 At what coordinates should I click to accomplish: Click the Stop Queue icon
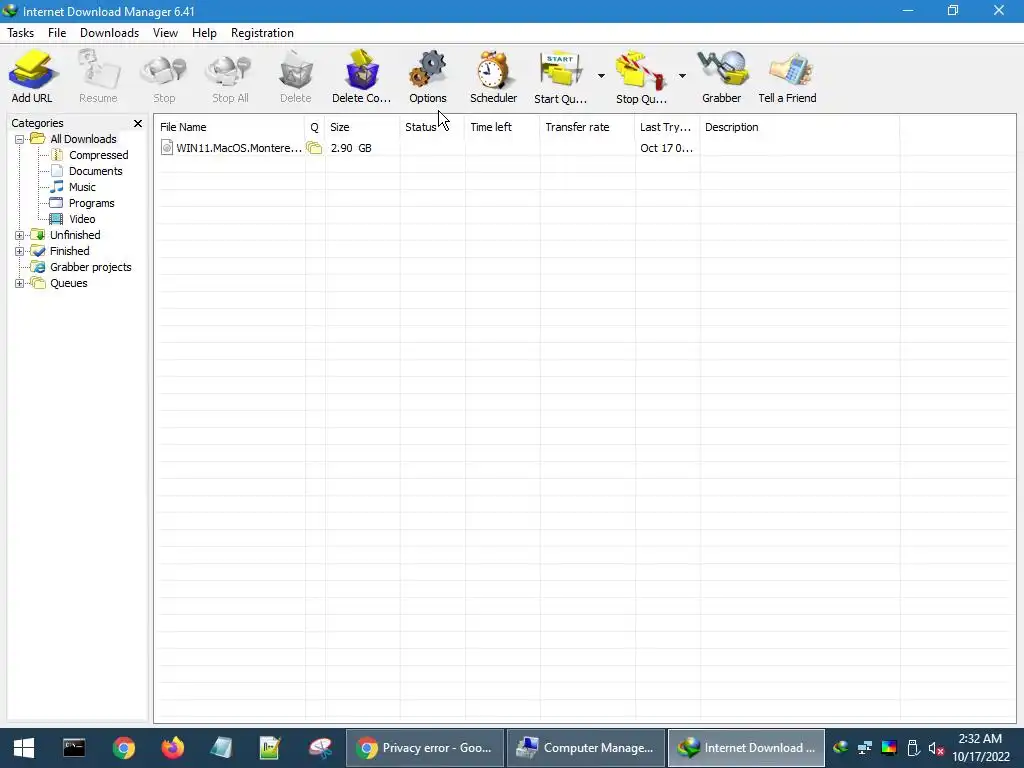pos(641,71)
